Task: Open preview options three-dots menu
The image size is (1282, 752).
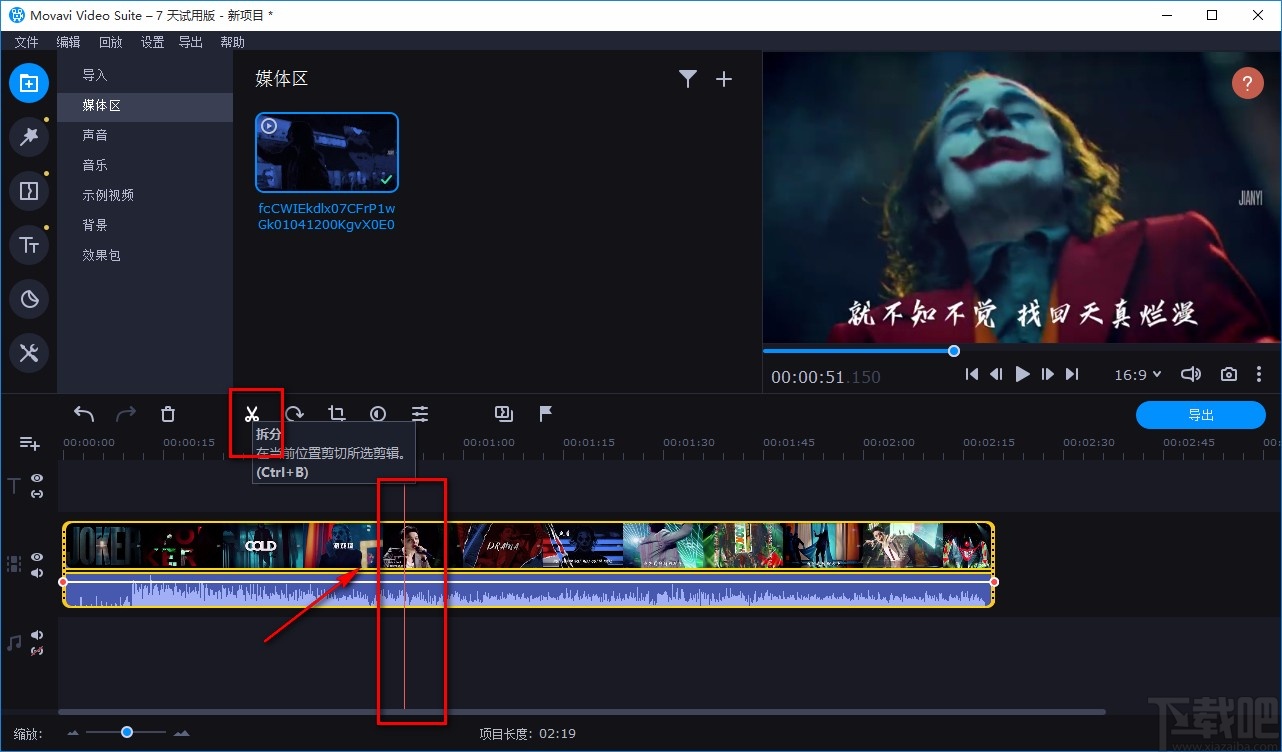Action: point(1259,374)
